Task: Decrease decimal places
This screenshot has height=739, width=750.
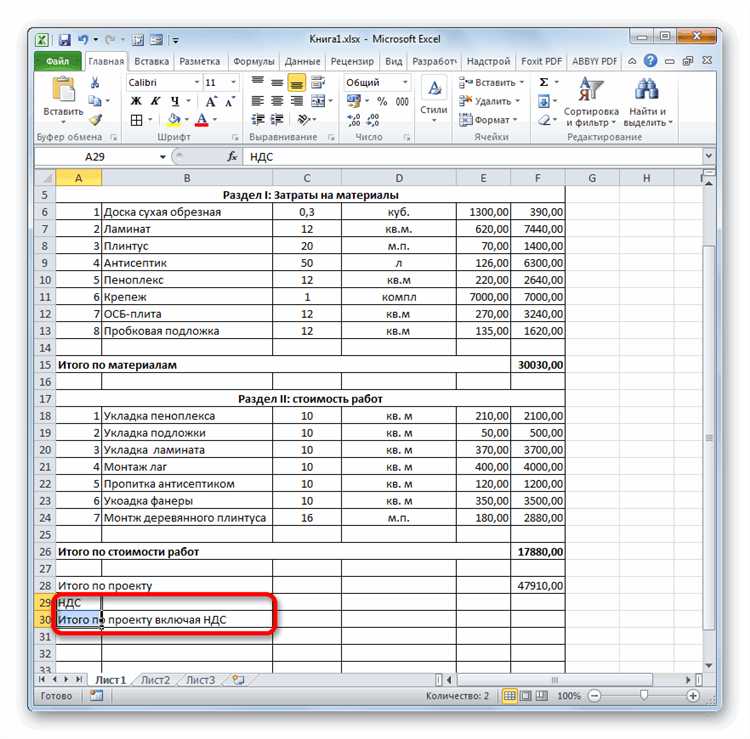Action: pos(373,120)
